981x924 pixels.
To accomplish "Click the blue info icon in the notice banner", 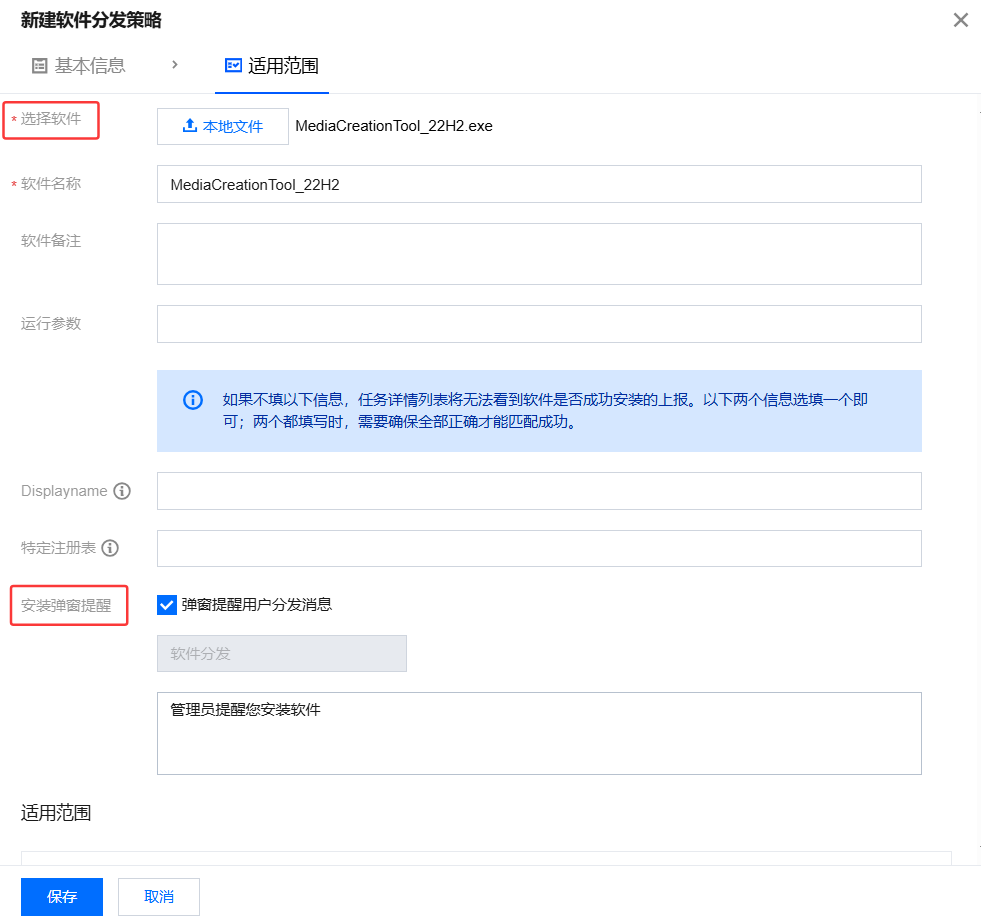I will coord(192,399).
